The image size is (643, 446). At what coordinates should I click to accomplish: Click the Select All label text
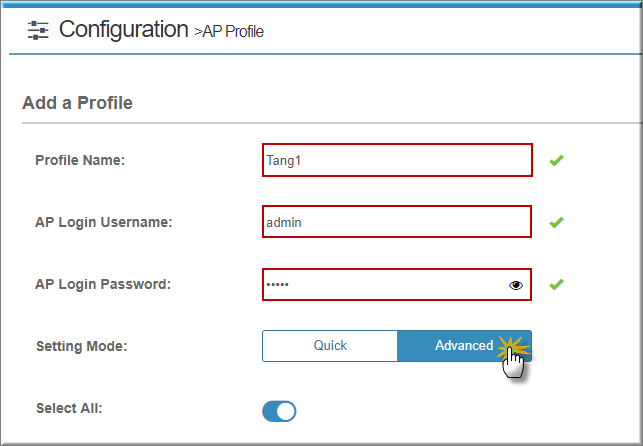pos(69,408)
